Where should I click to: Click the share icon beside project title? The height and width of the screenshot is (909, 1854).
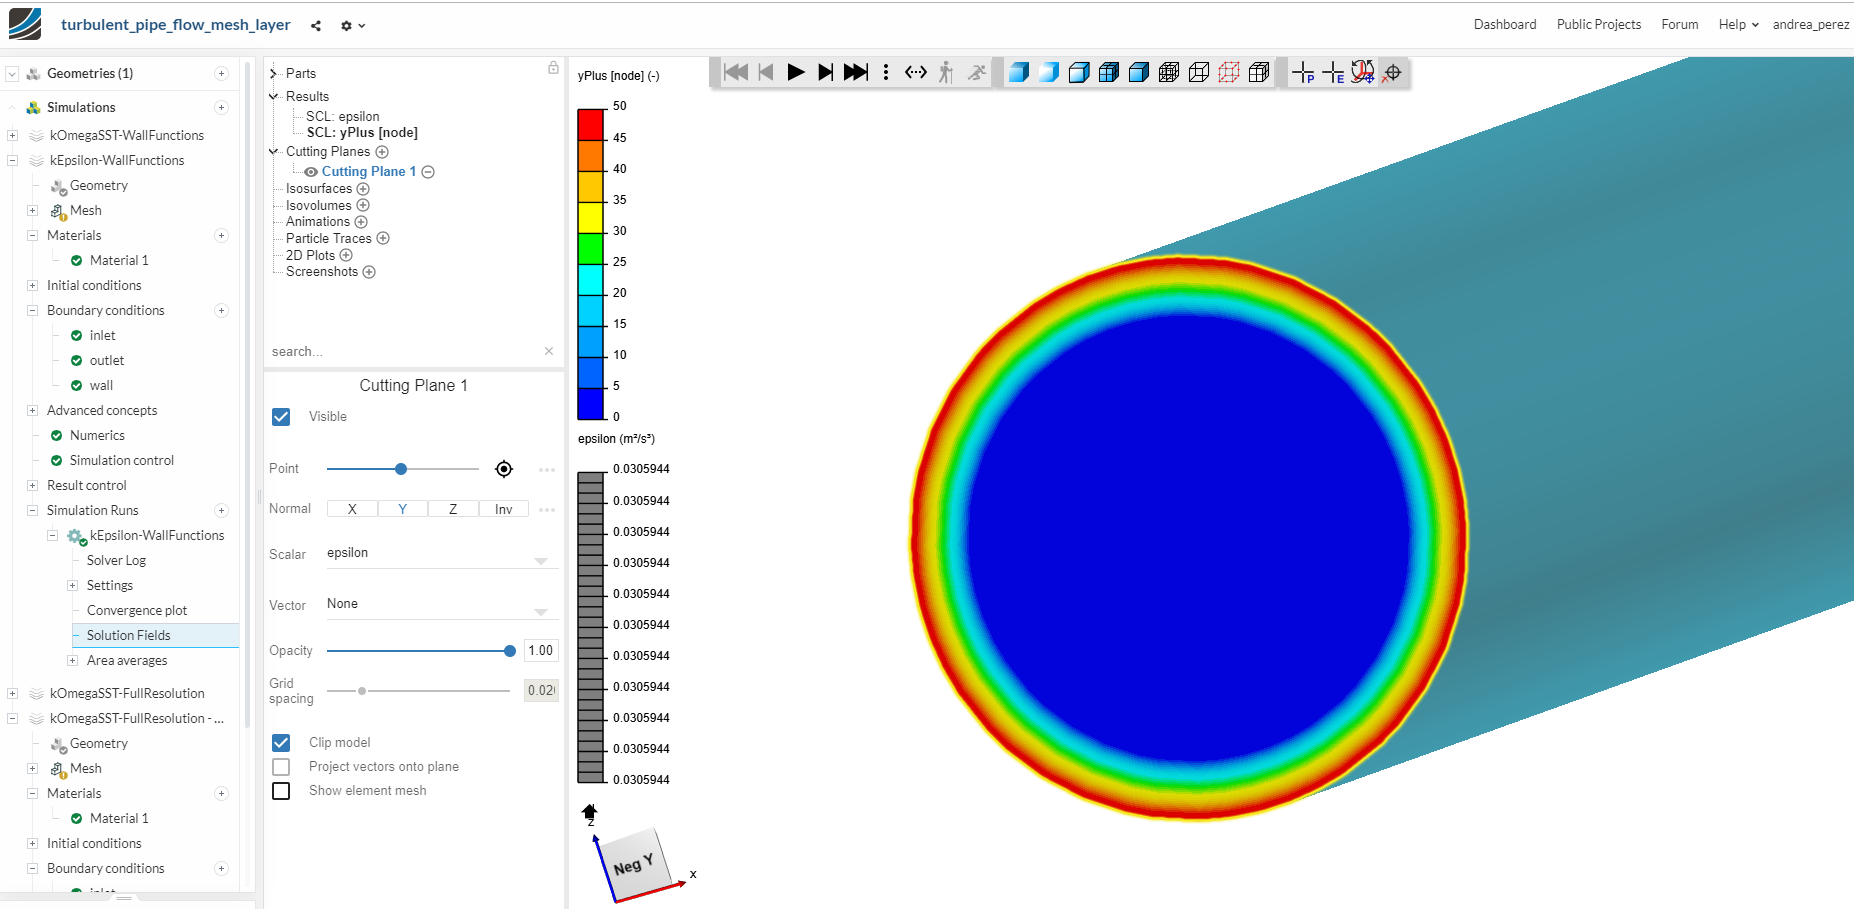pyautogui.click(x=316, y=26)
